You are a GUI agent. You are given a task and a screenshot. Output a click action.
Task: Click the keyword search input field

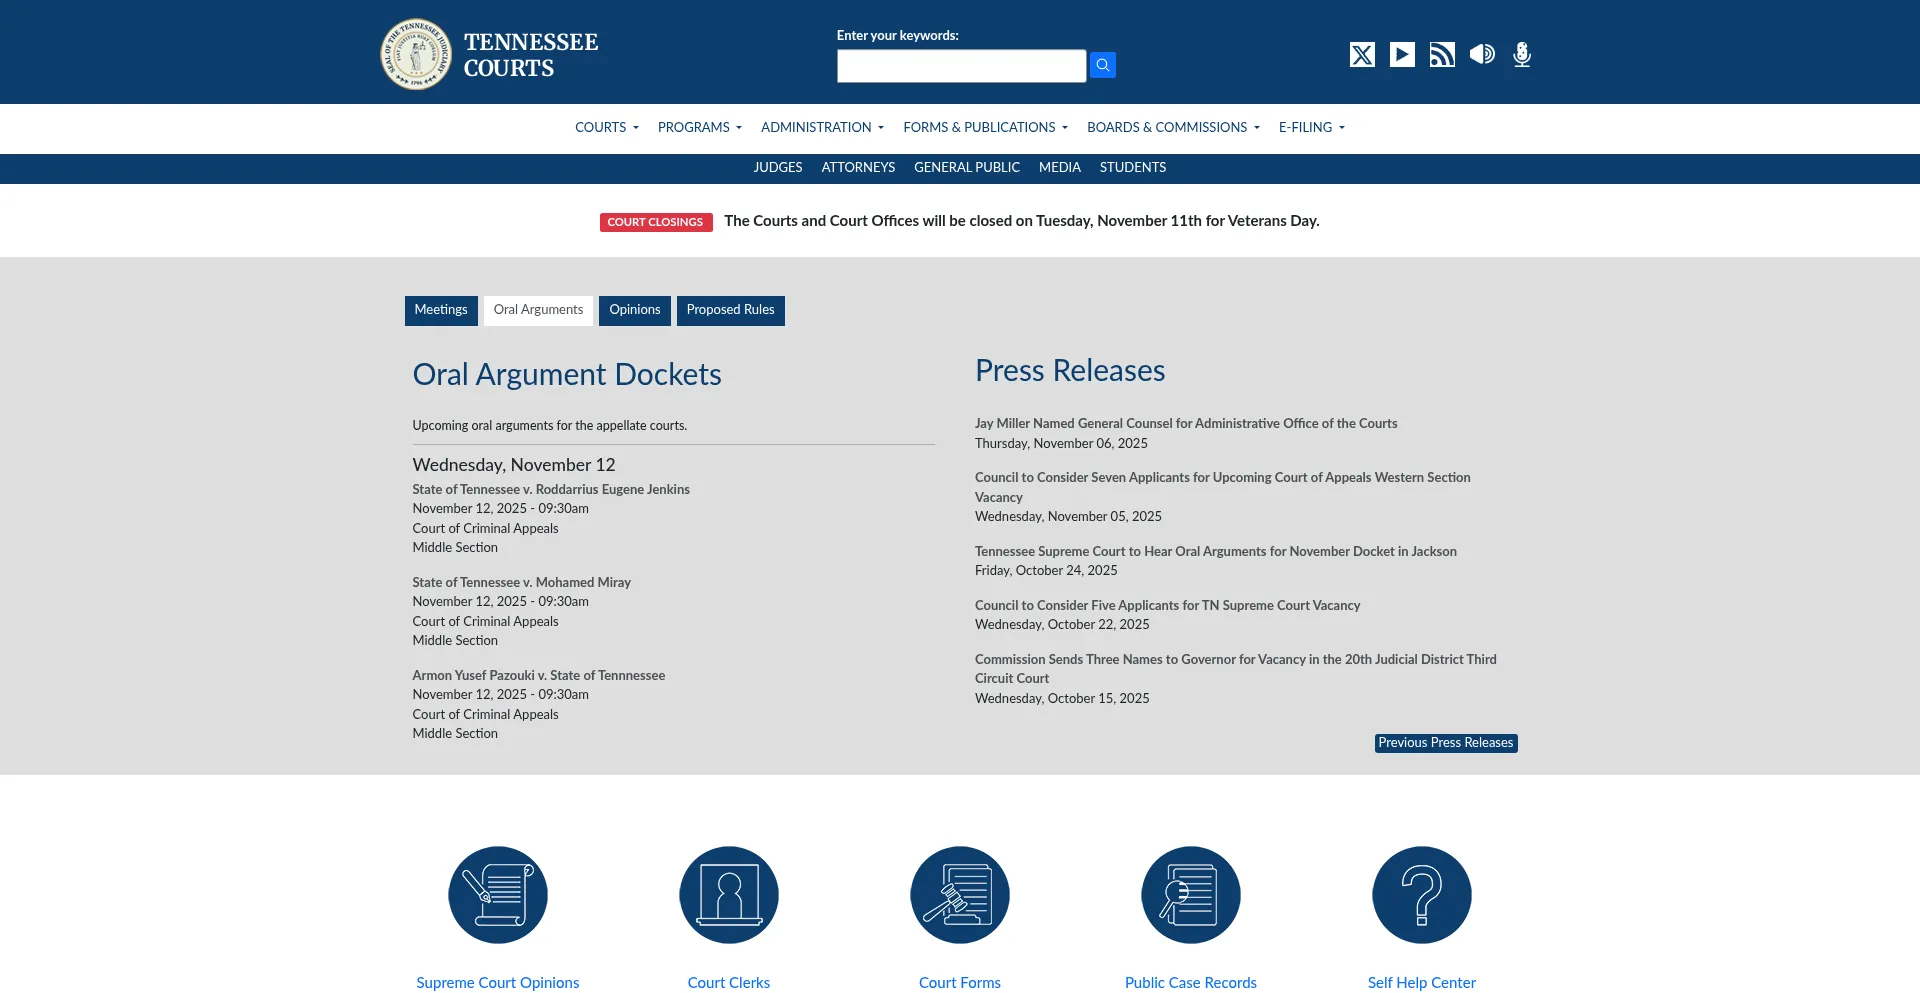[961, 66]
